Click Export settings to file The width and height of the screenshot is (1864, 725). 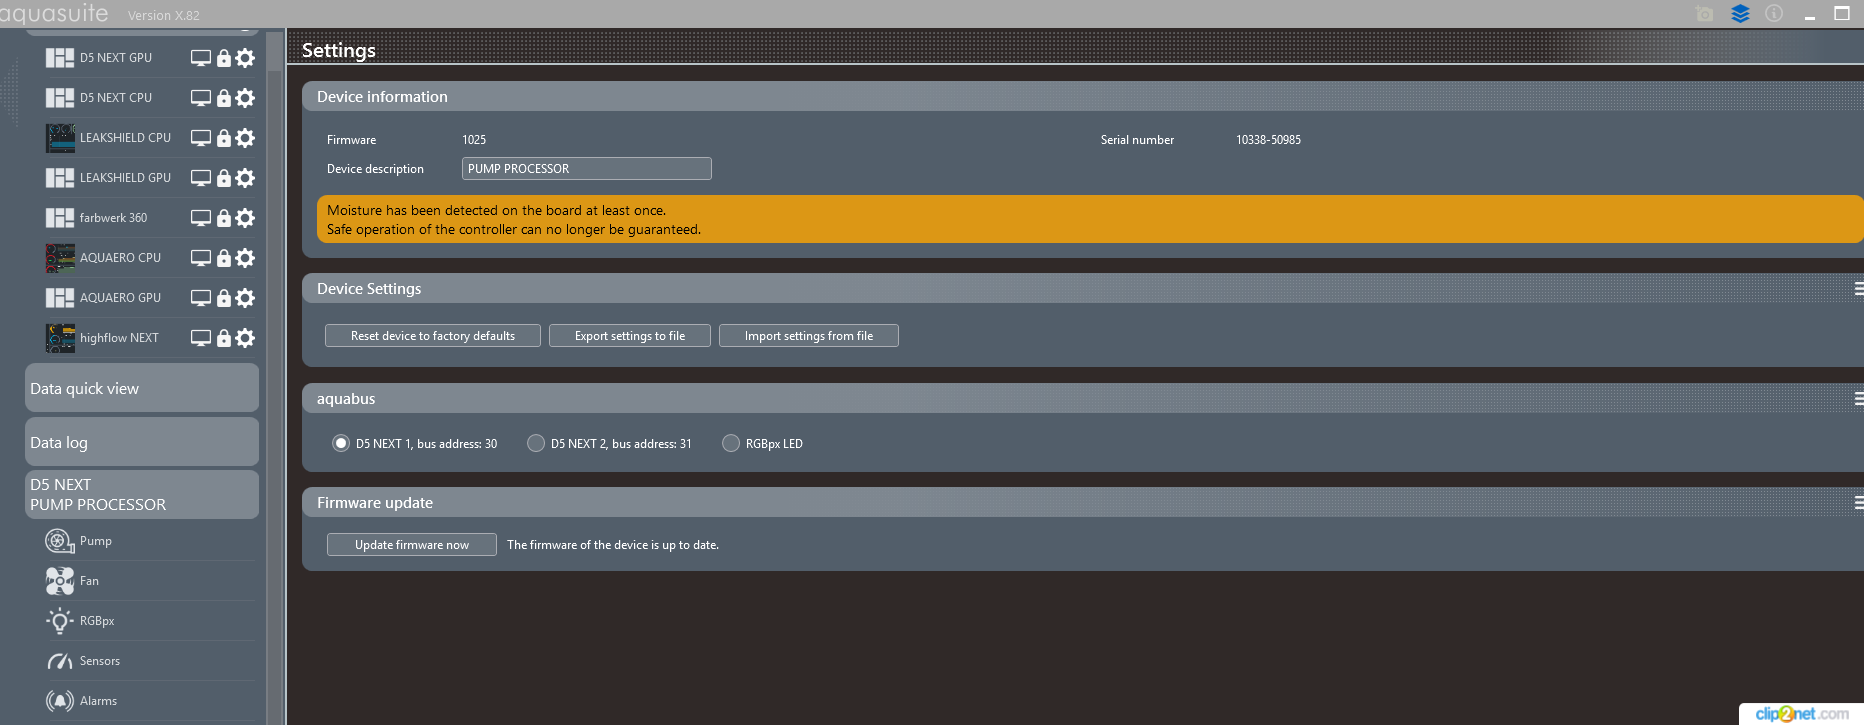pos(630,336)
